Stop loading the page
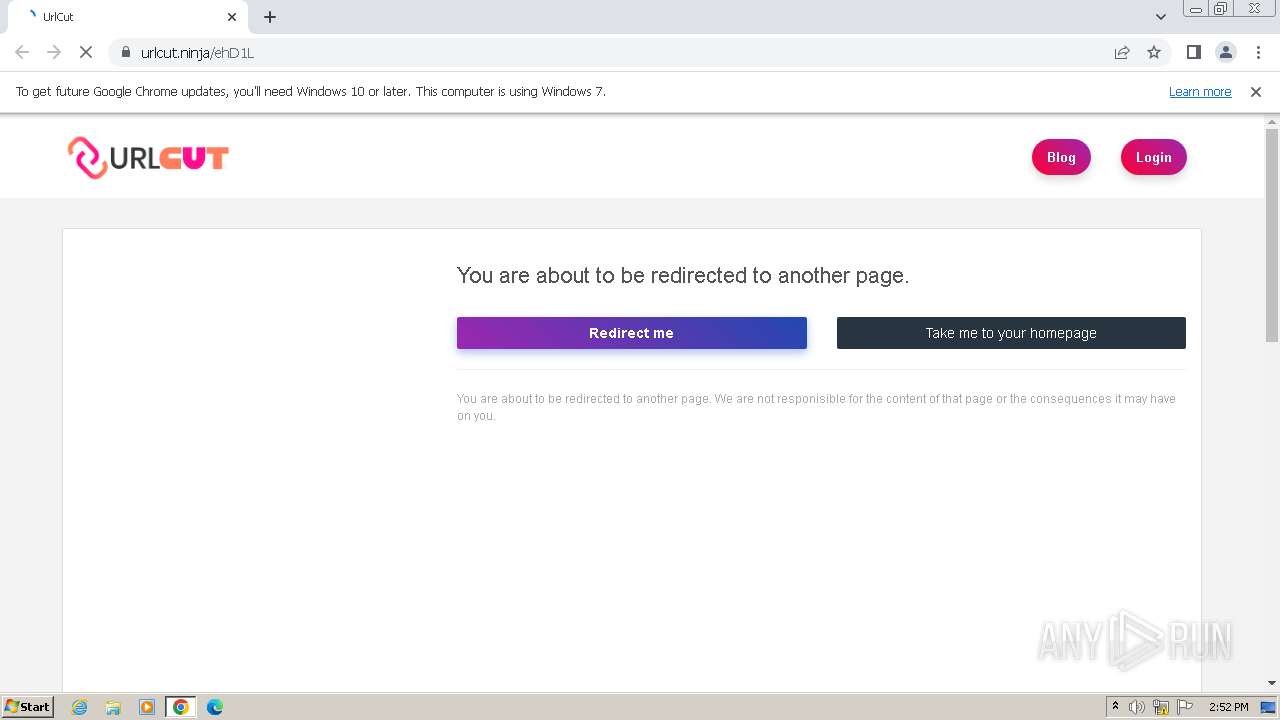Viewport: 1280px width, 720px height. click(x=86, y=52)
